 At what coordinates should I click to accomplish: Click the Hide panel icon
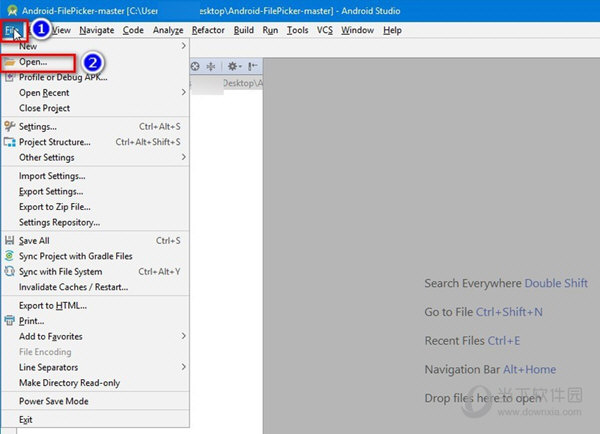[x=252, y=67]
